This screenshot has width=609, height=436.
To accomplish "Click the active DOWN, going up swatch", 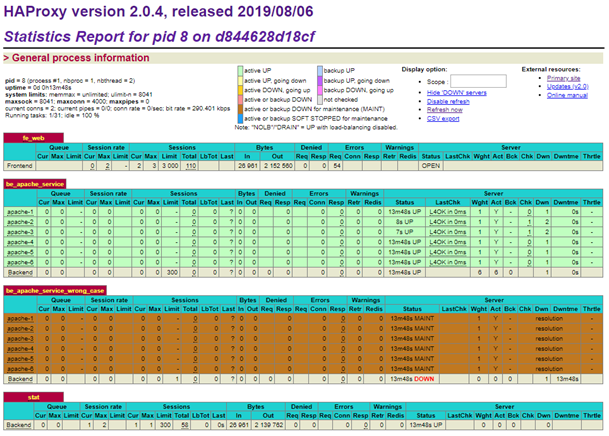I will coord(240,90).
